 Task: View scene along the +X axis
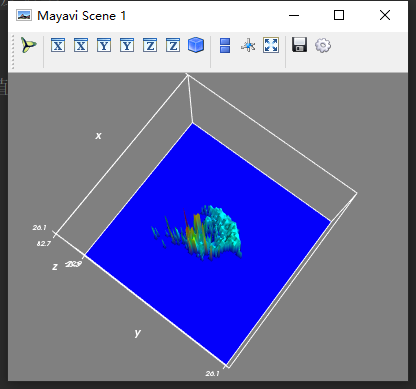(x=81, y=45)
